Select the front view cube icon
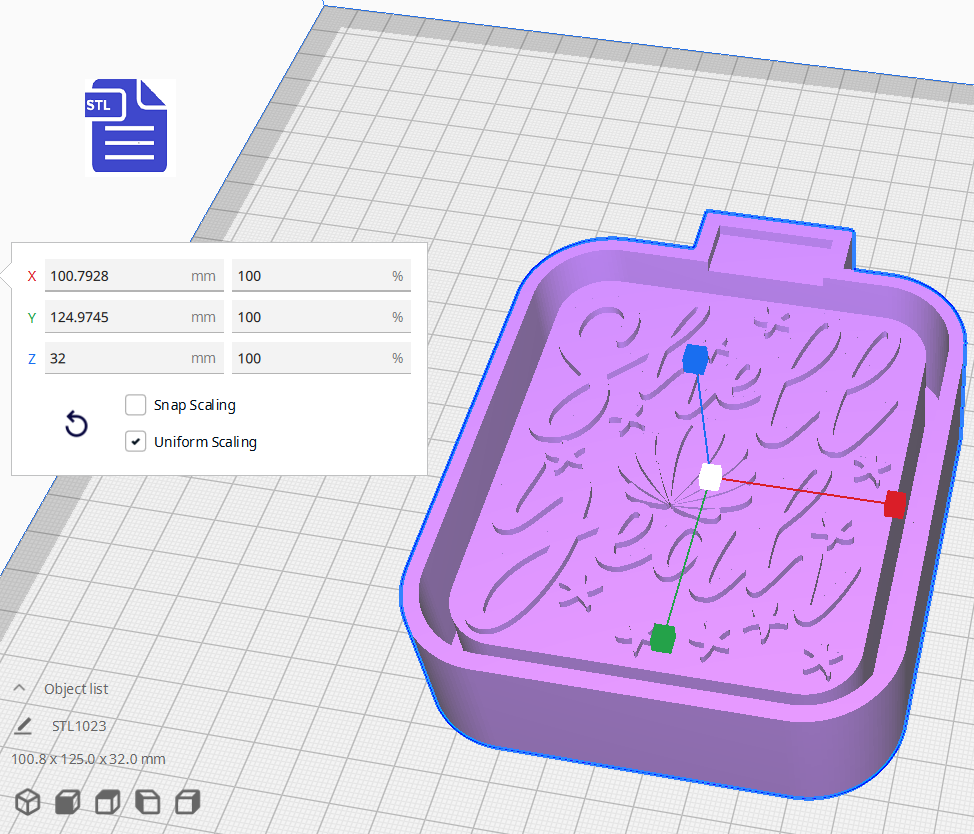974x834 pixels. click(x=66, y=801)
